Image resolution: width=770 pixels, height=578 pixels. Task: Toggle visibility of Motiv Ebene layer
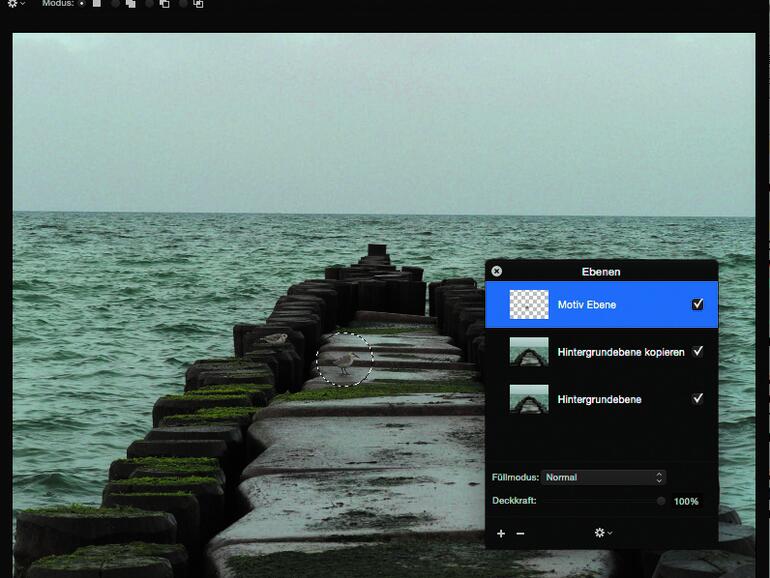pos(697,304)
